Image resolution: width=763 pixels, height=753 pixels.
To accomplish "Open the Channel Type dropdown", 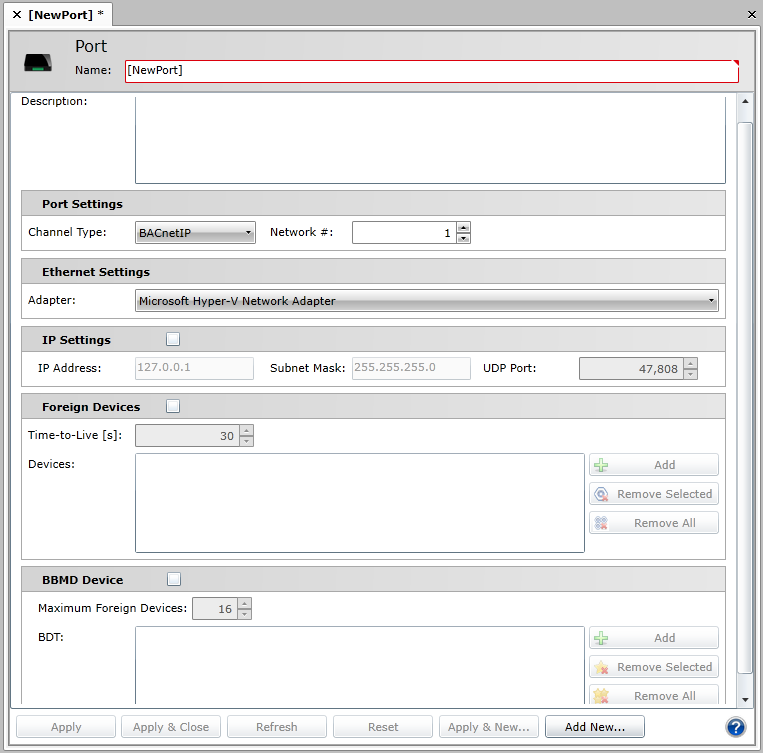I will click(x=195, y=233).
